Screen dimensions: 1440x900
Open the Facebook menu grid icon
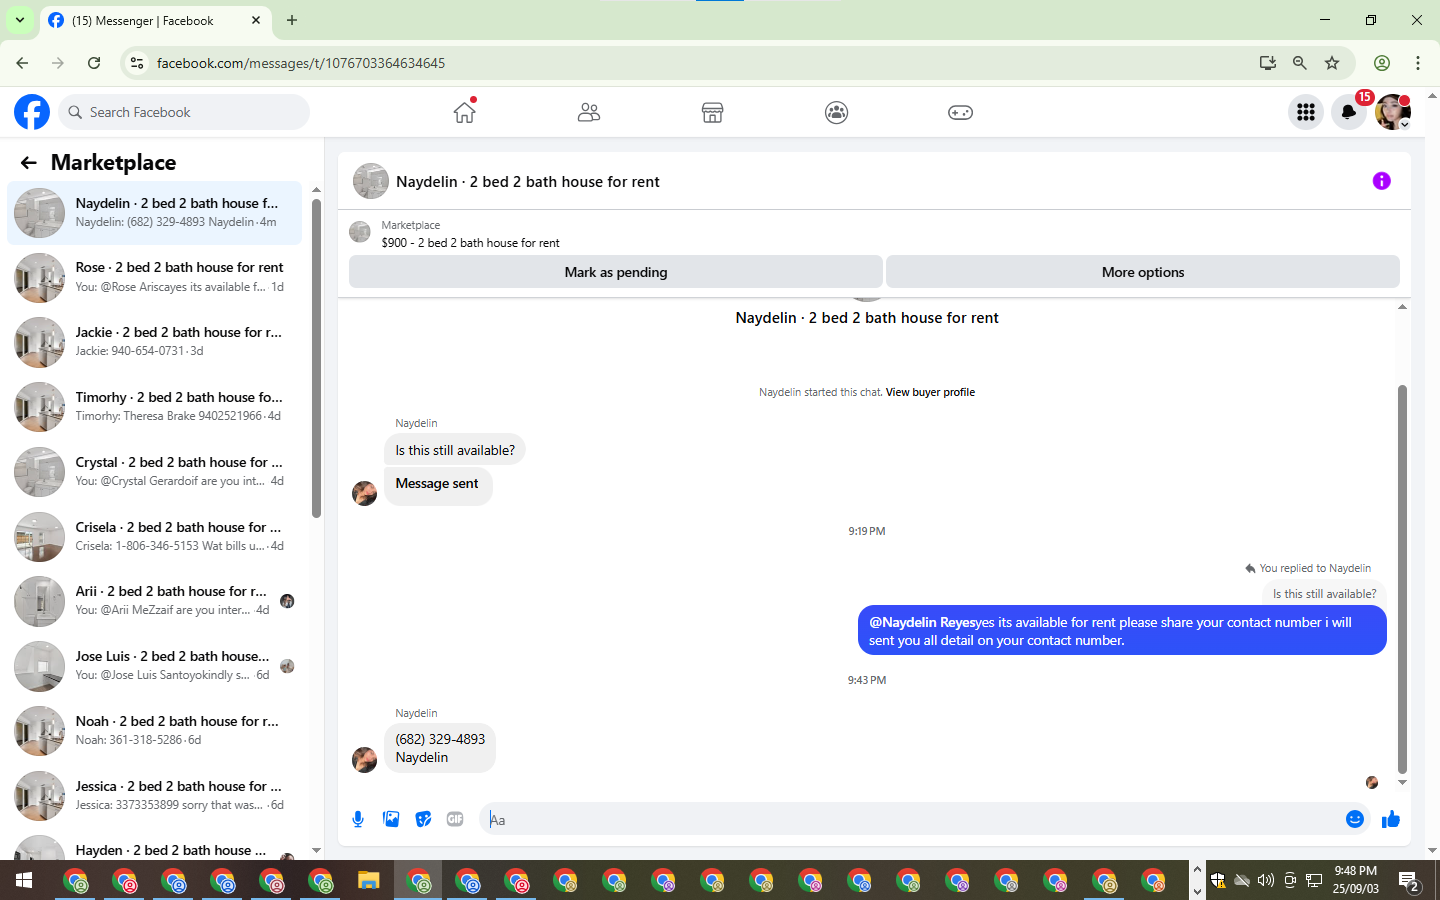click(x=1306, y=112)
